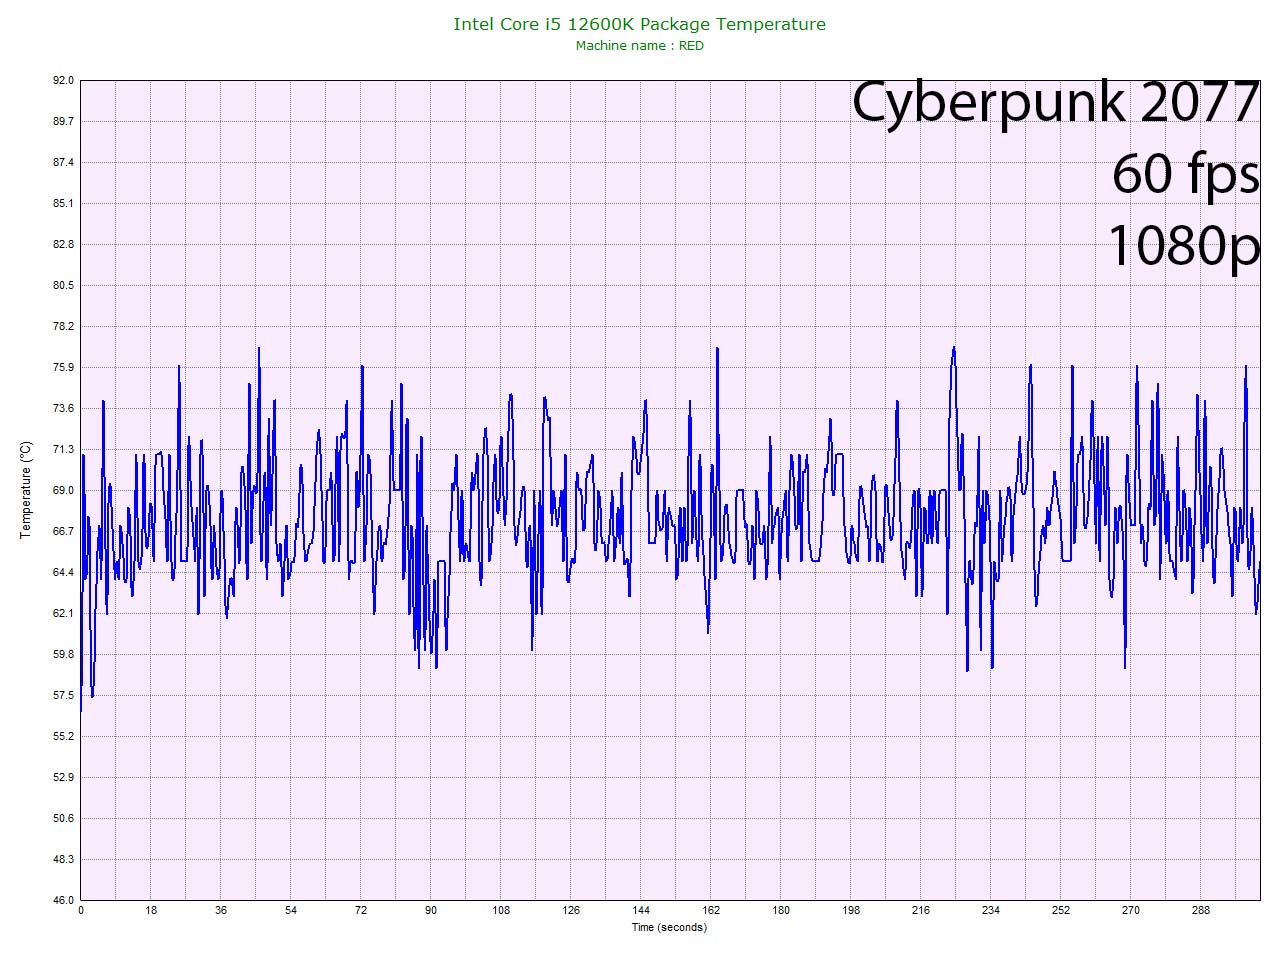1280x960 pixels.
Task: Select the 'Cyberpunk 2077' overlay text
Action: (1055, 103)
